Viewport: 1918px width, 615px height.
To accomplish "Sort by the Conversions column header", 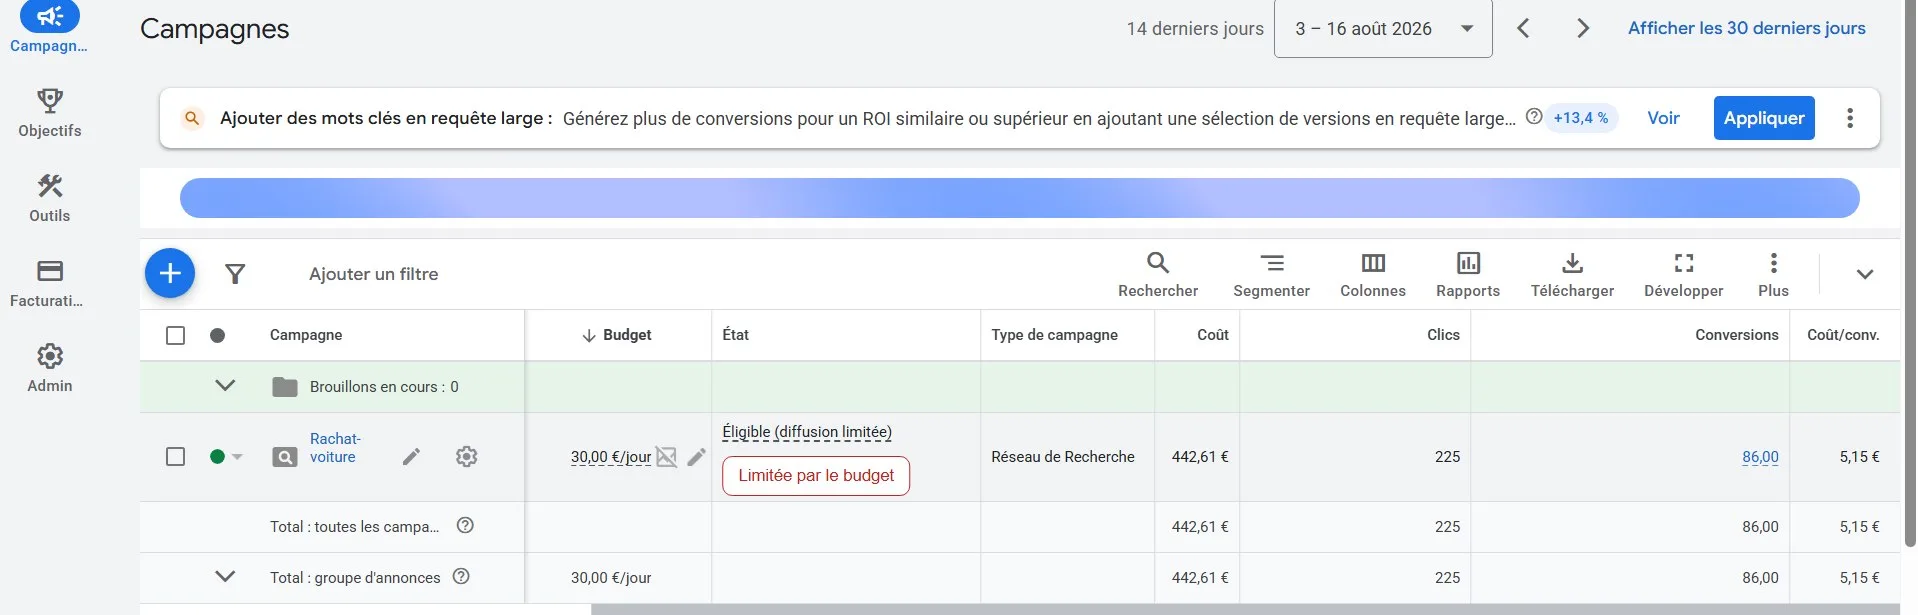I will tap(1737, 335).
